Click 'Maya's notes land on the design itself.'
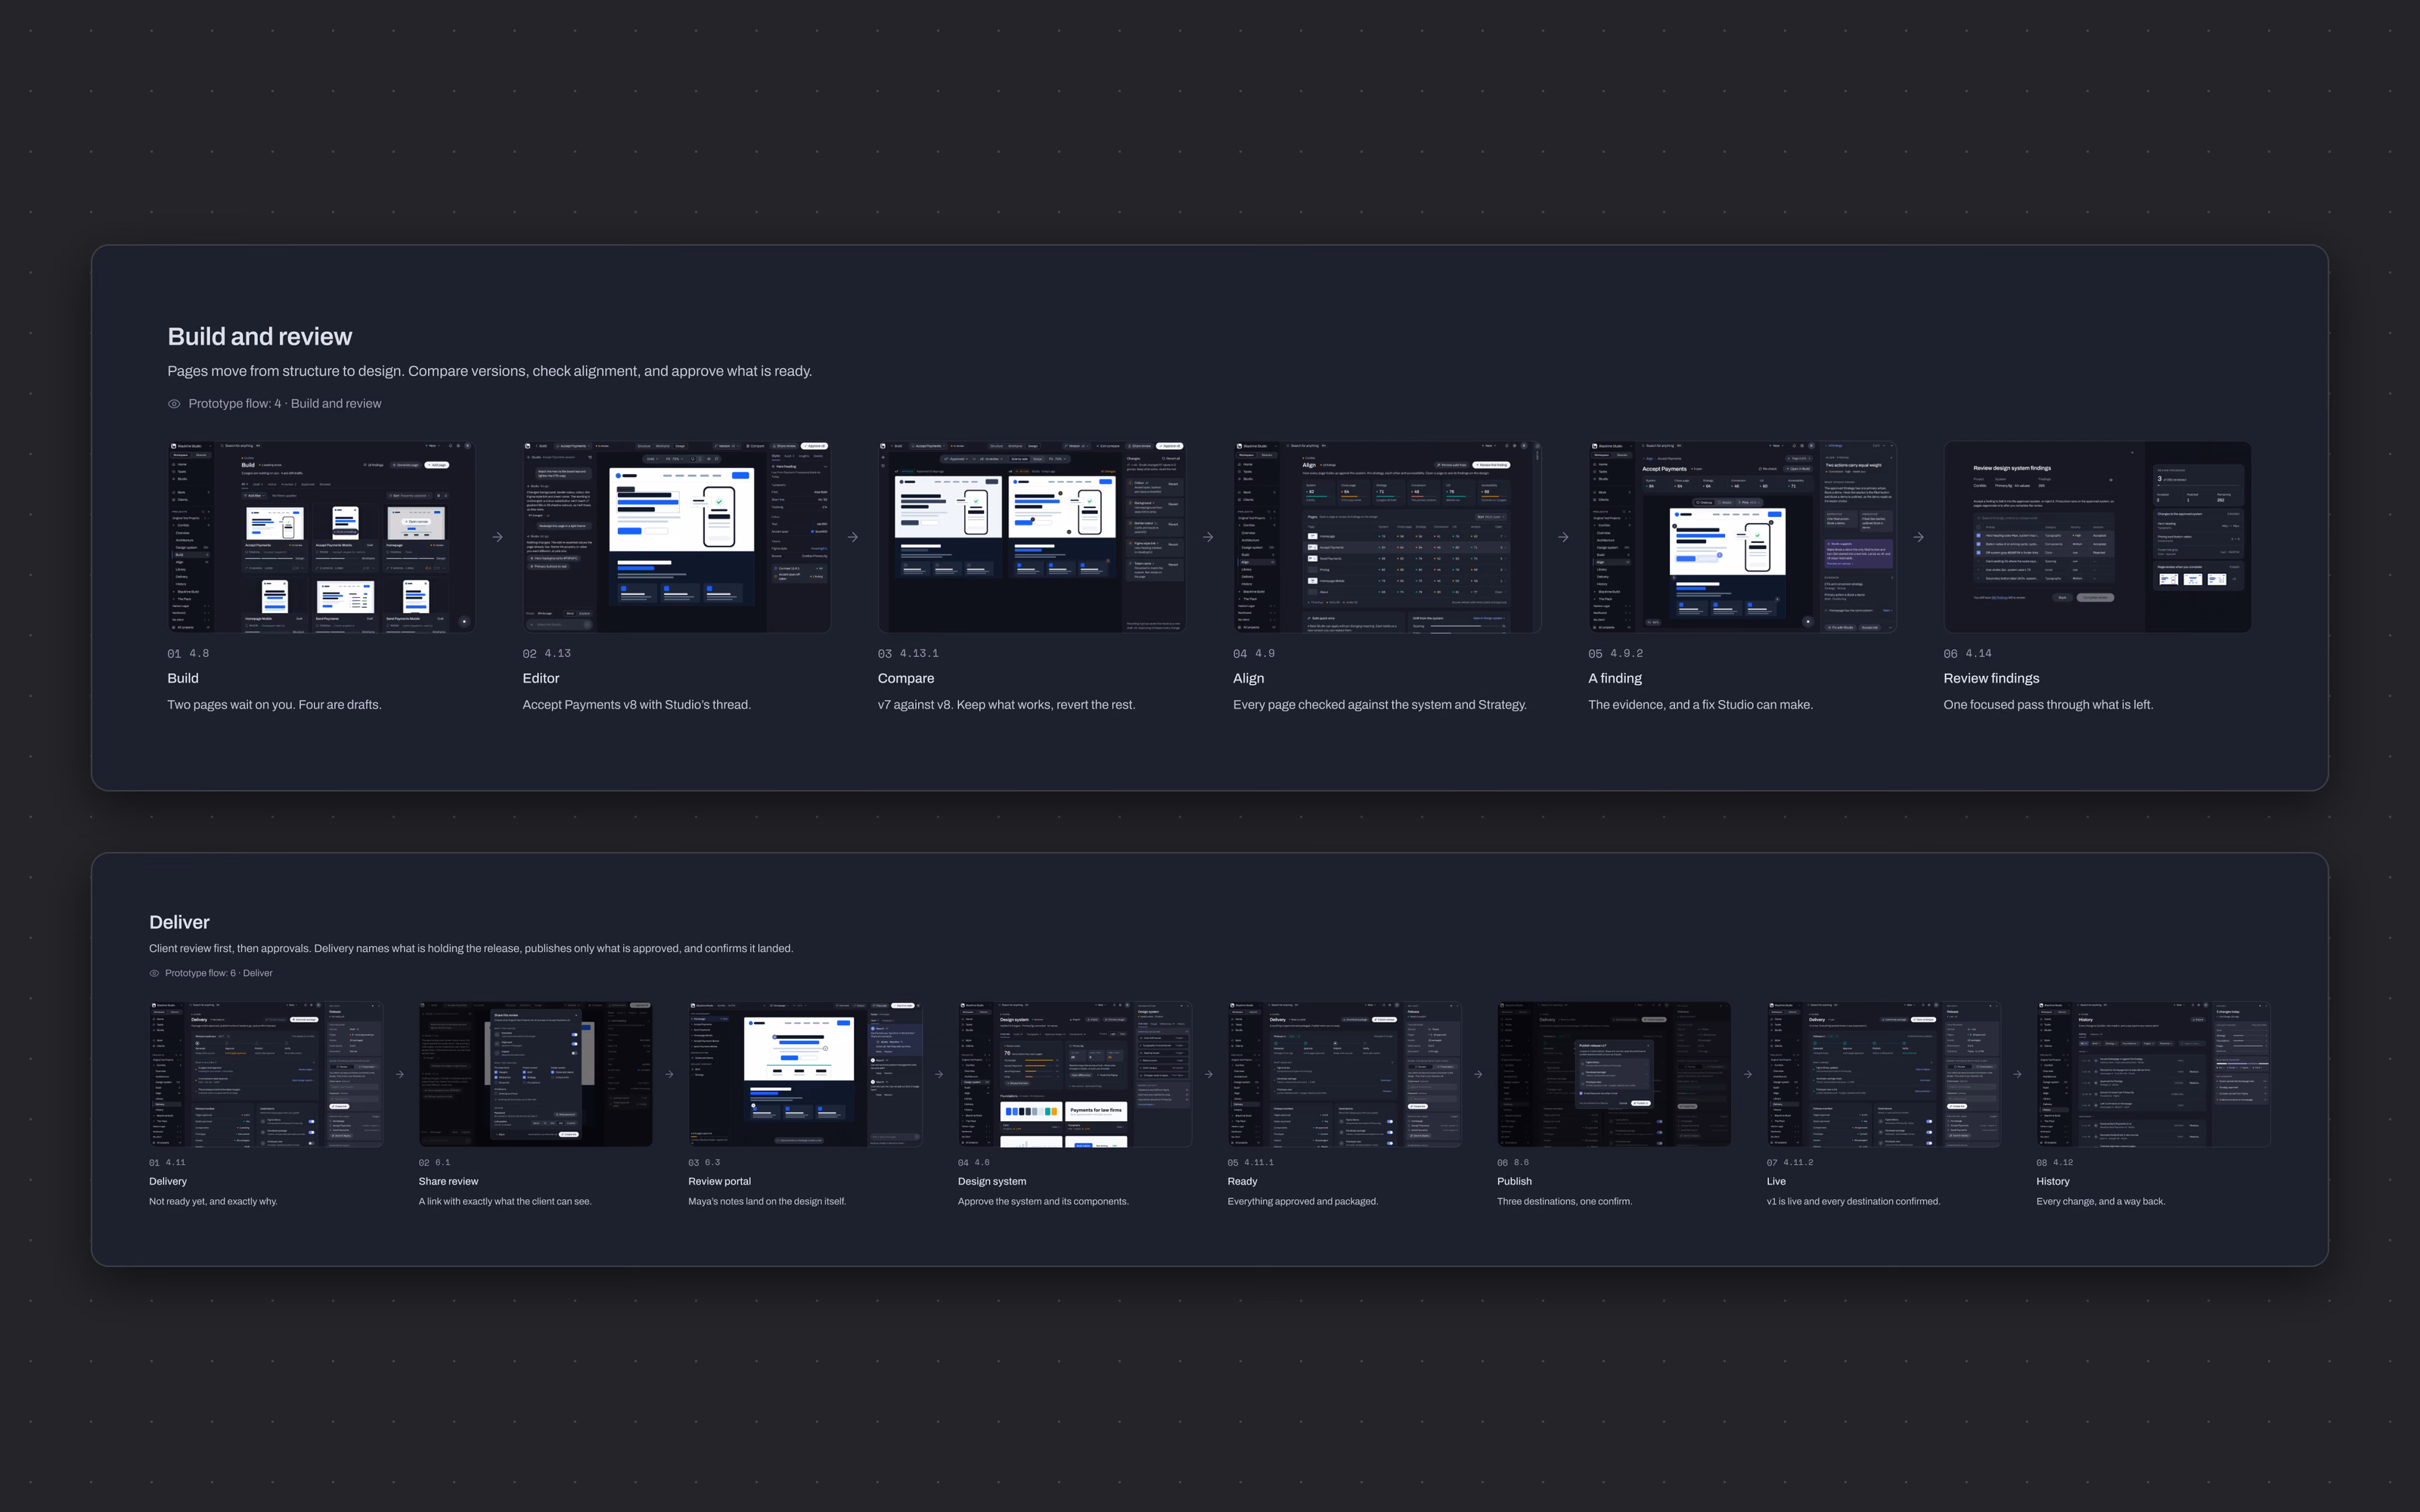 [x=767, y=1202]
